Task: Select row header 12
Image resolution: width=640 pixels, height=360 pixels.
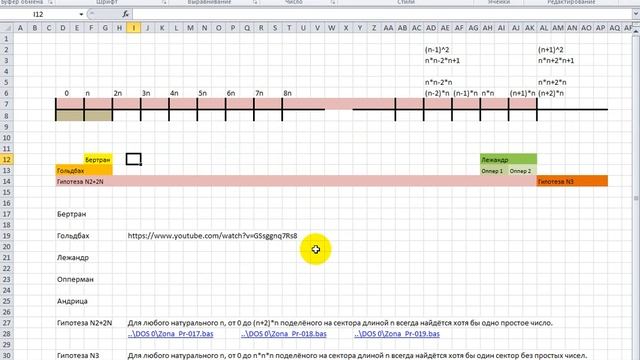Action: point(7,160)
